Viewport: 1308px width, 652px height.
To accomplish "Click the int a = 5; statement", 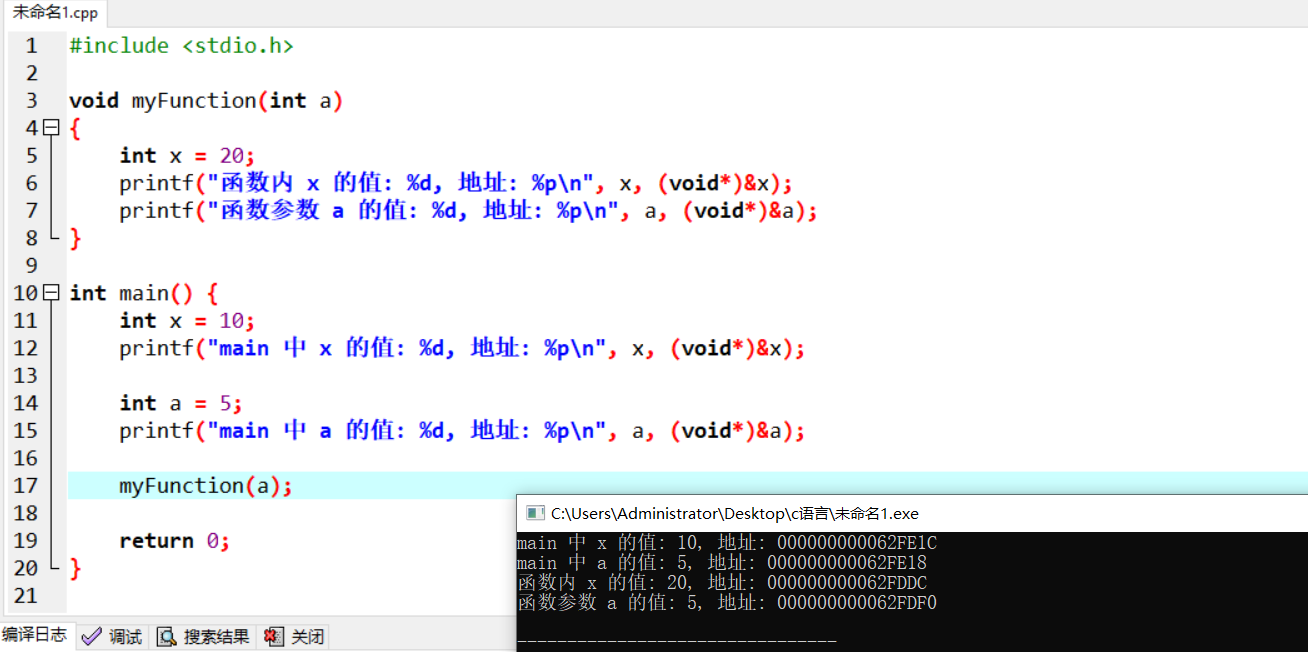I will 181,403.
